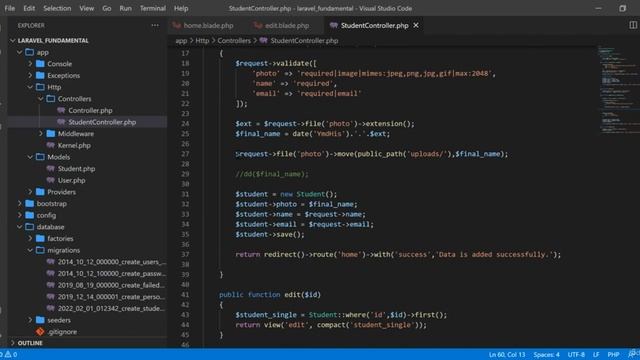Open the Help menu
Screen dimensions: 640x360
coord(181,8)
